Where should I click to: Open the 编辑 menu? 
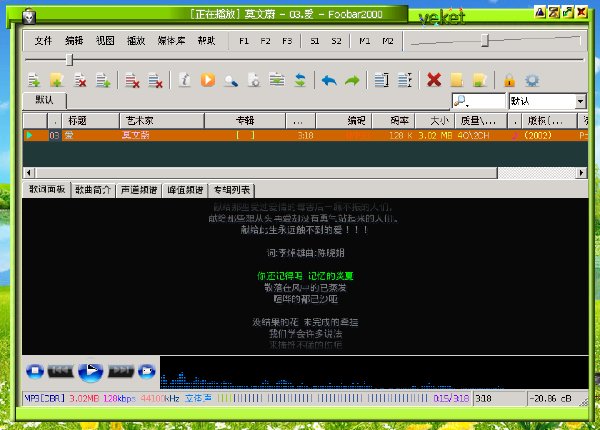click(74, 41)
